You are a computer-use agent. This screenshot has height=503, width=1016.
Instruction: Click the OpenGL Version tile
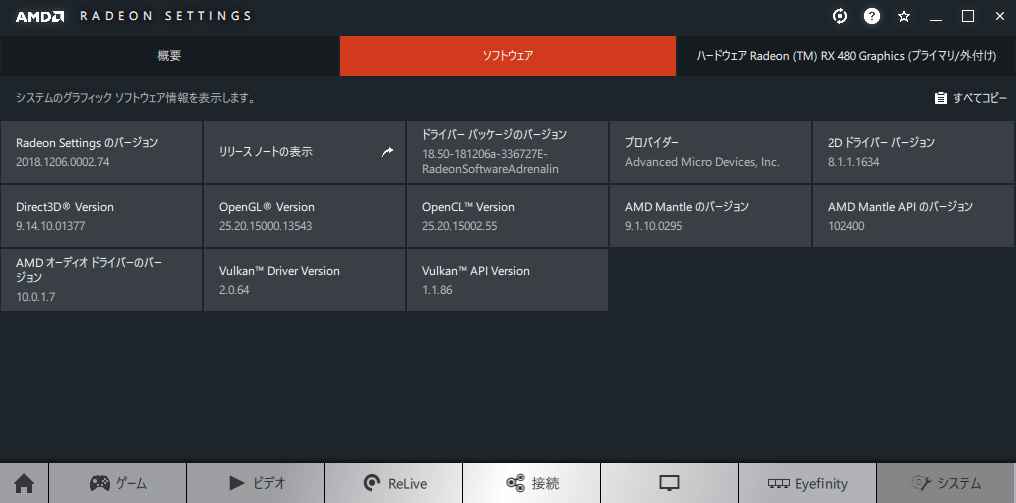pyautogui.click(x=304, y=216)
